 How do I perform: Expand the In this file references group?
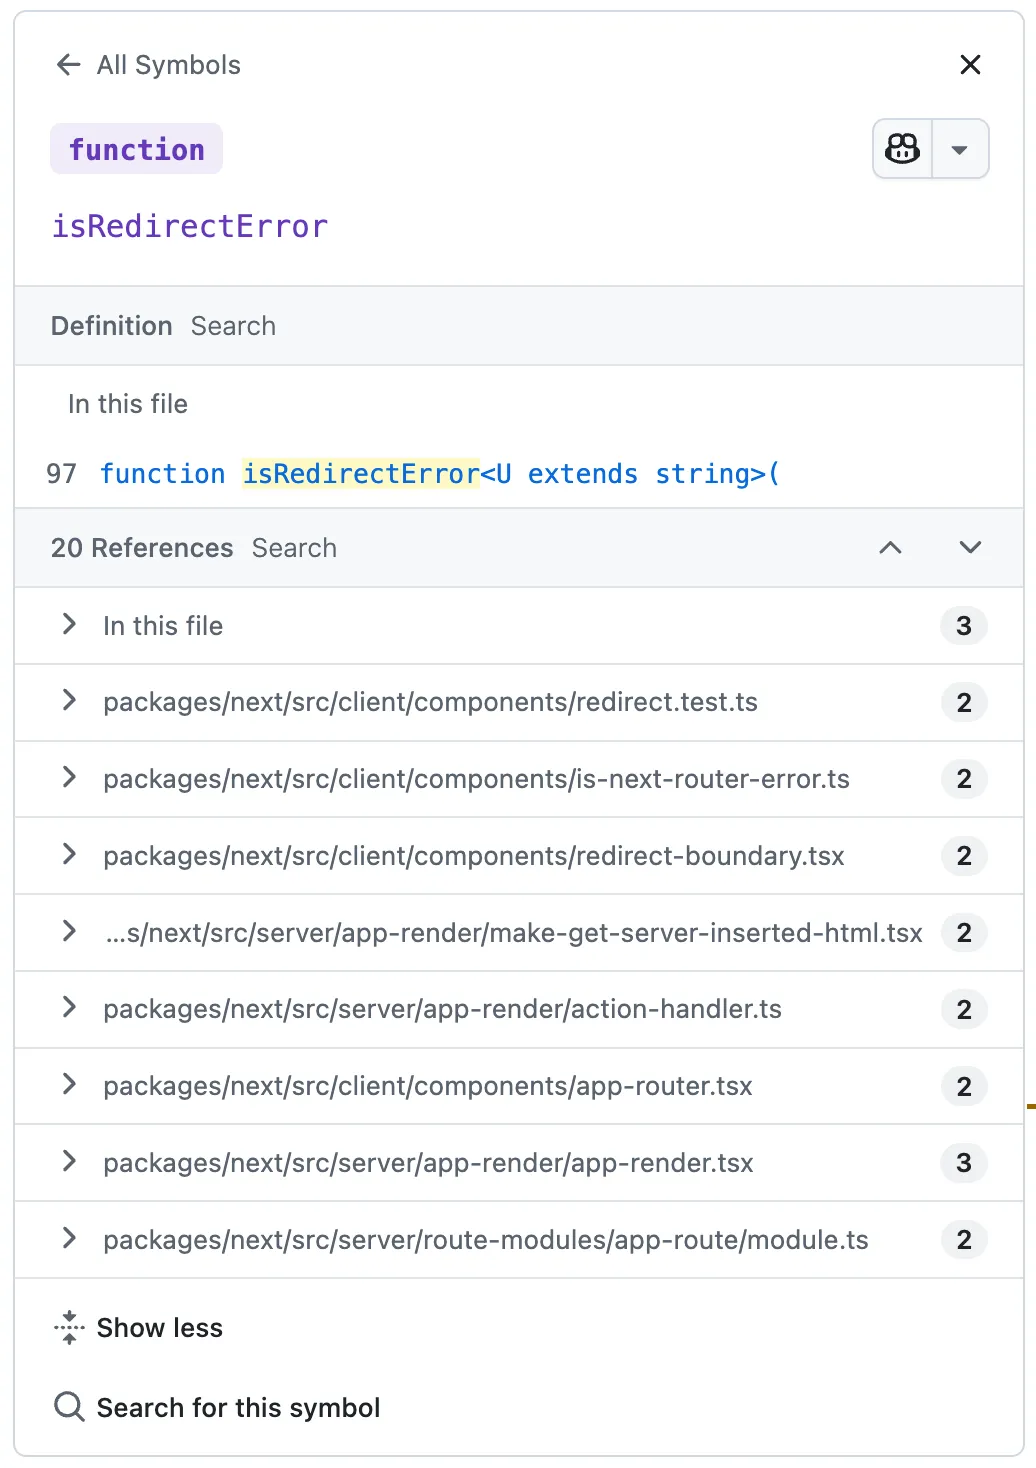click(519, 626)
